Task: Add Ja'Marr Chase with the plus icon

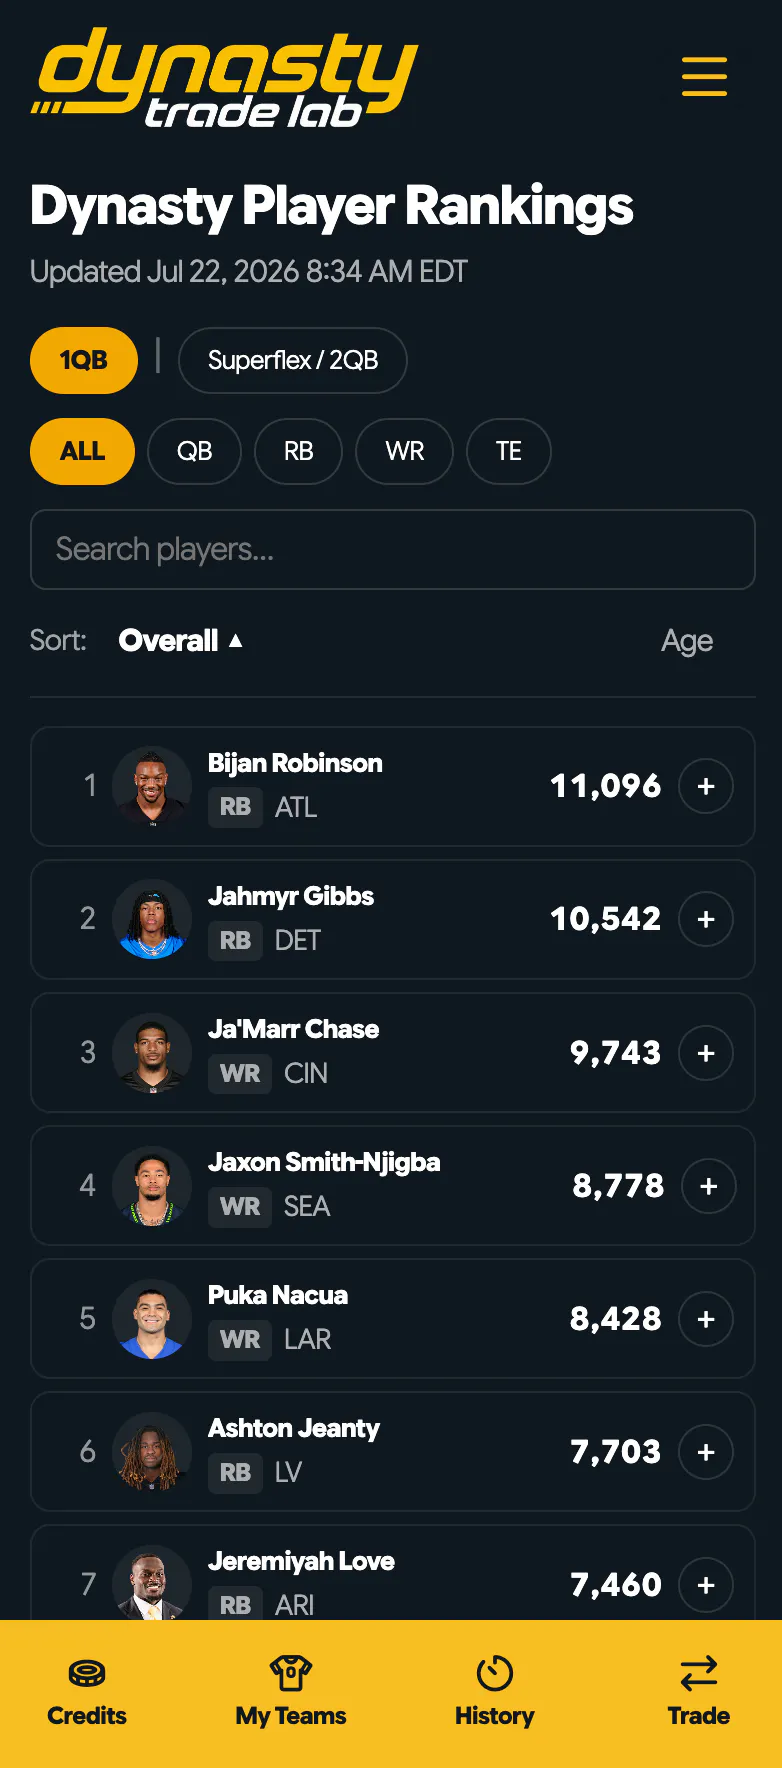Action: (706, 1053)
